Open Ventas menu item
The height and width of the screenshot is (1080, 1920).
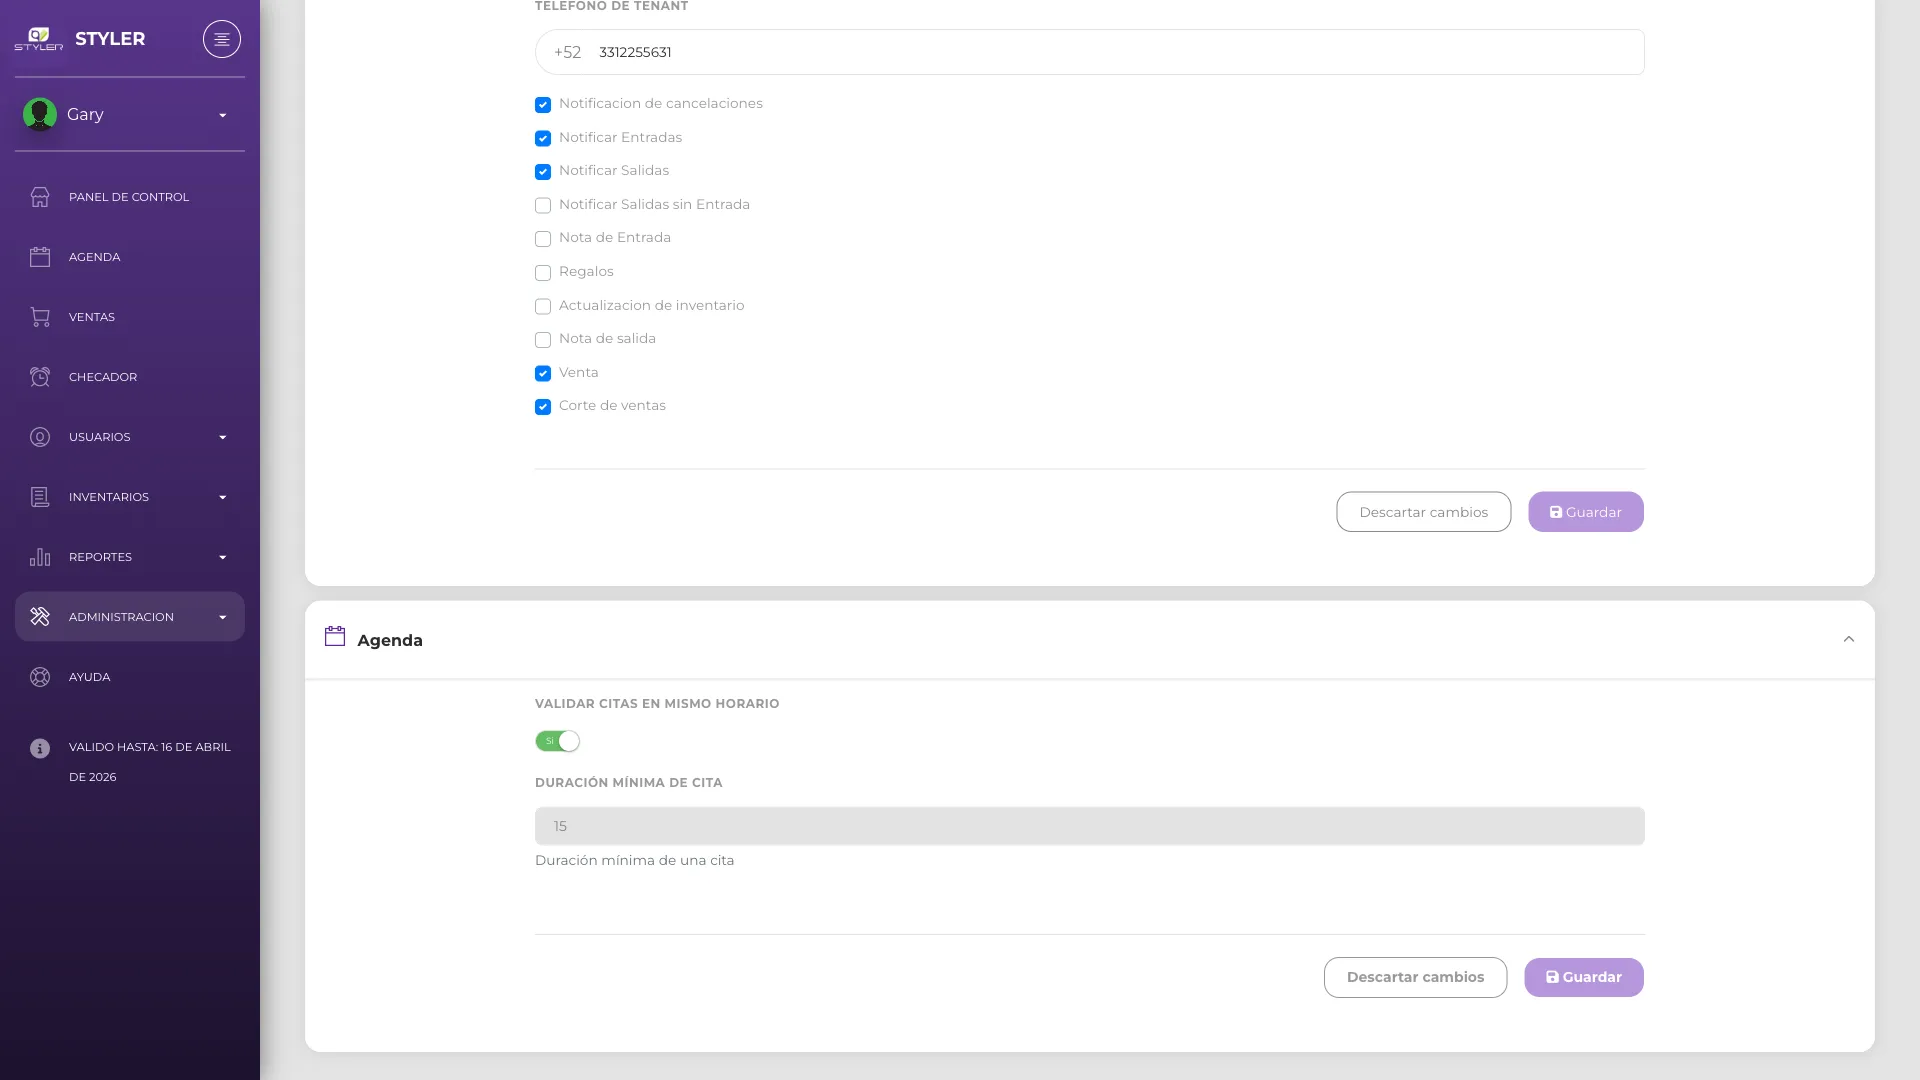[130, 317]
